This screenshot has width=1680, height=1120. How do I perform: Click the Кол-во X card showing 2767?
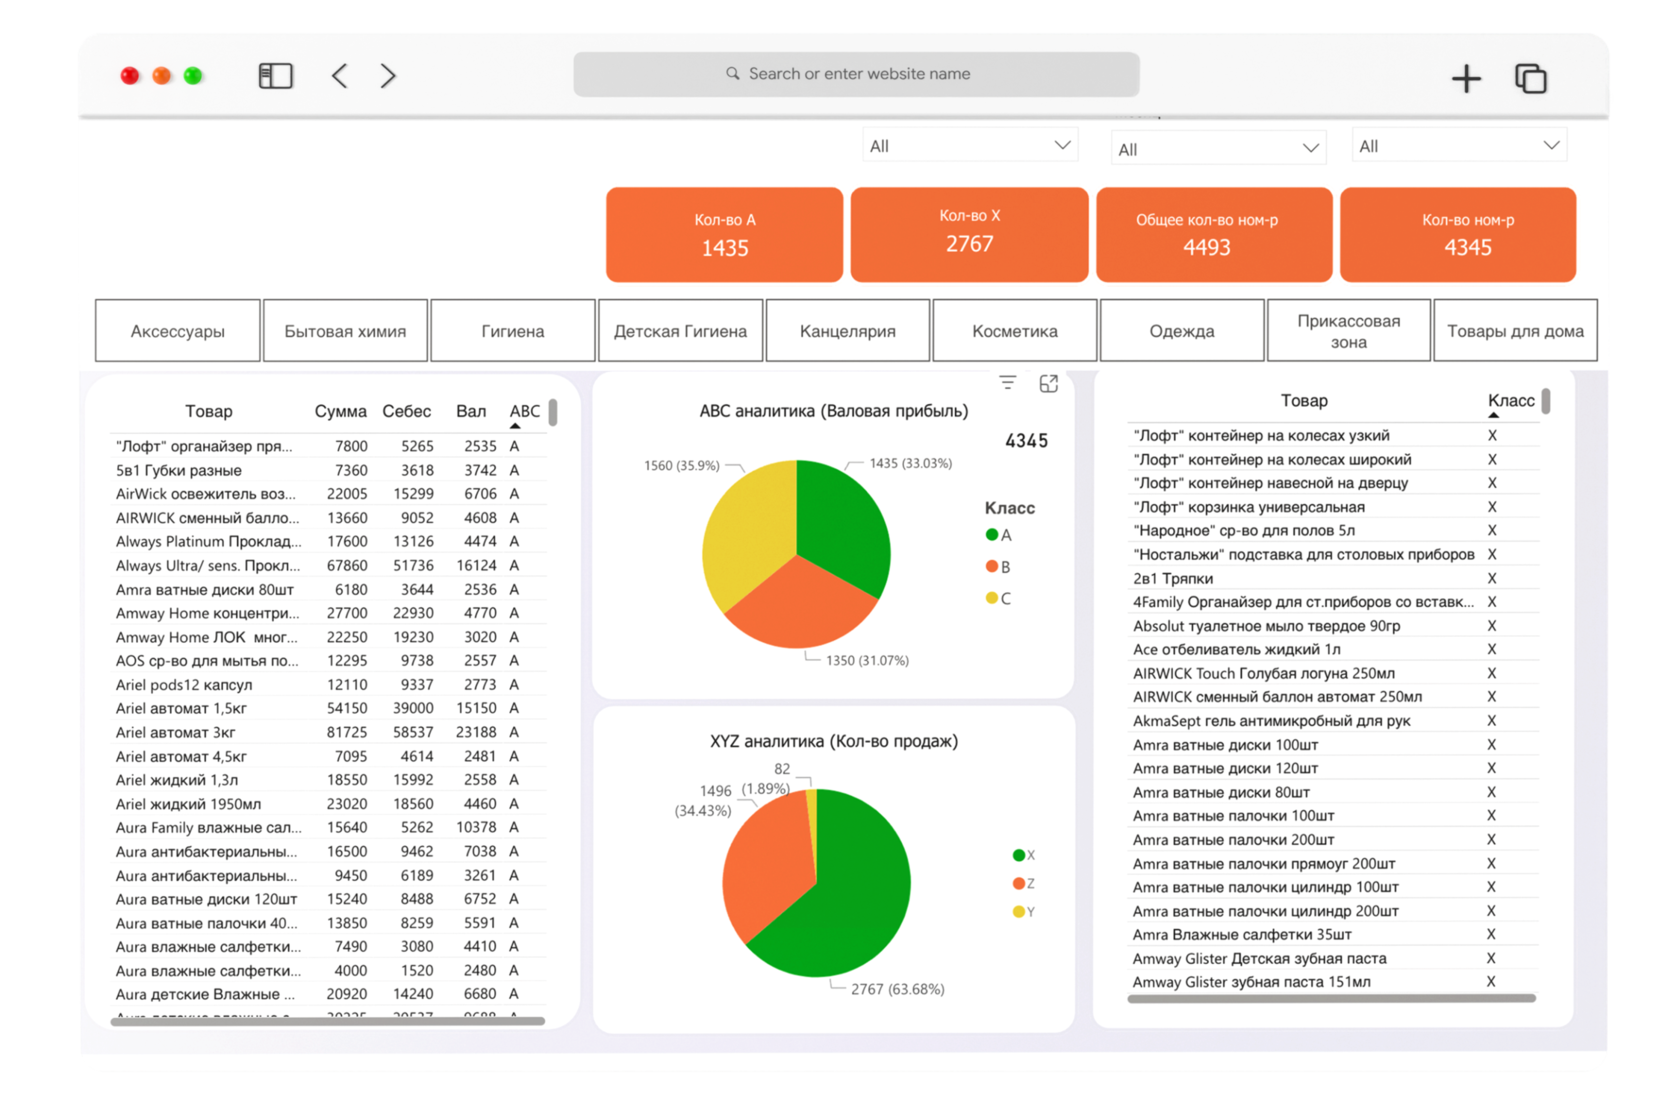pos(969,234)
